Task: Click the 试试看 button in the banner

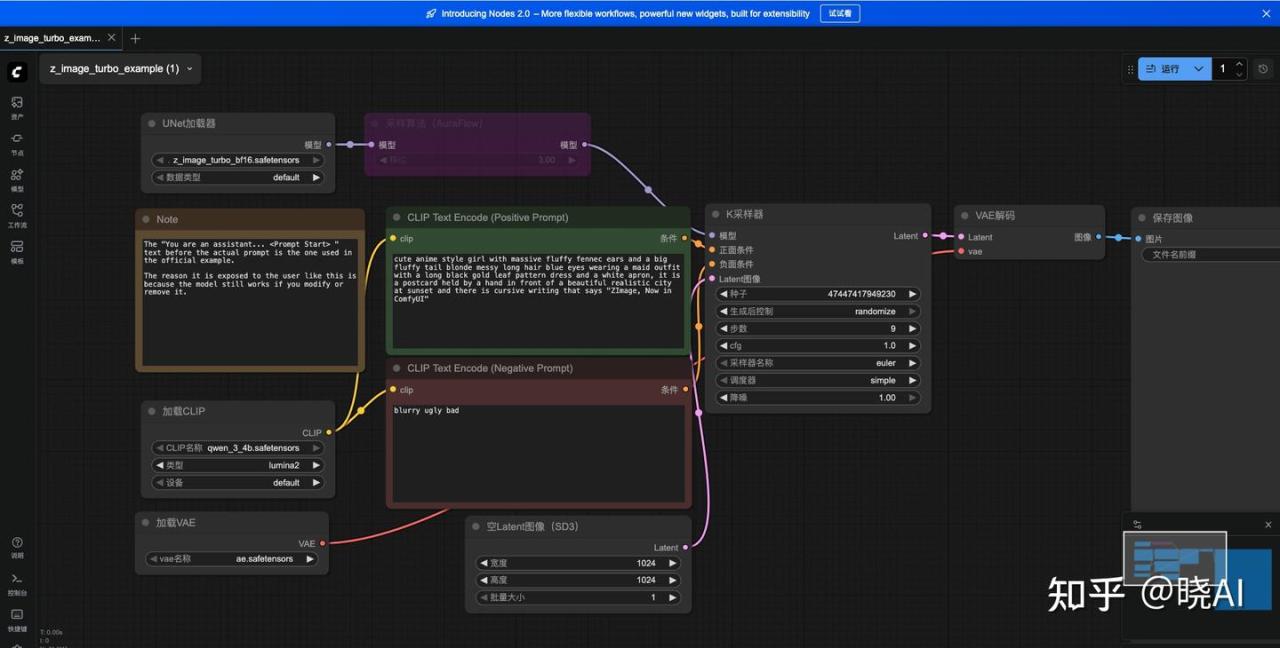Action: click(839, 14)
